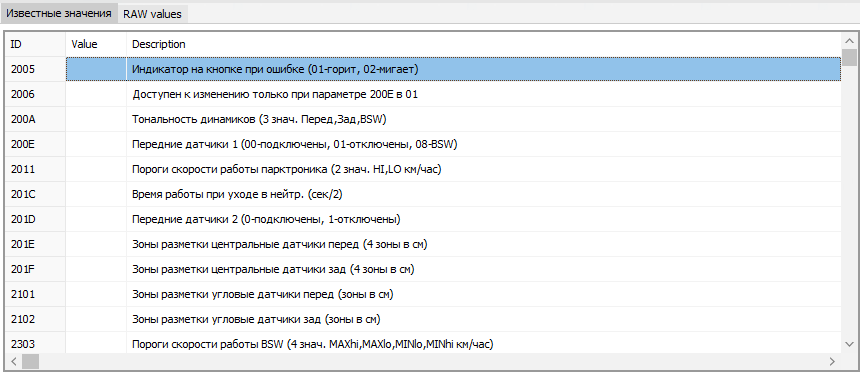Image resolution: width=860 pixels, height=374 pixels.
Task: Select row ID 2102
Action: pos(423,319)
